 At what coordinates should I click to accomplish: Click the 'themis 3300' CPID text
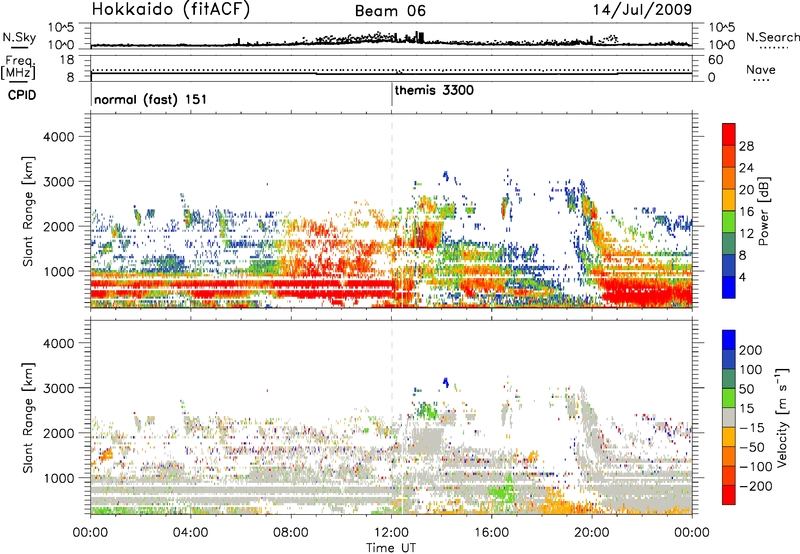click(434, 90)
